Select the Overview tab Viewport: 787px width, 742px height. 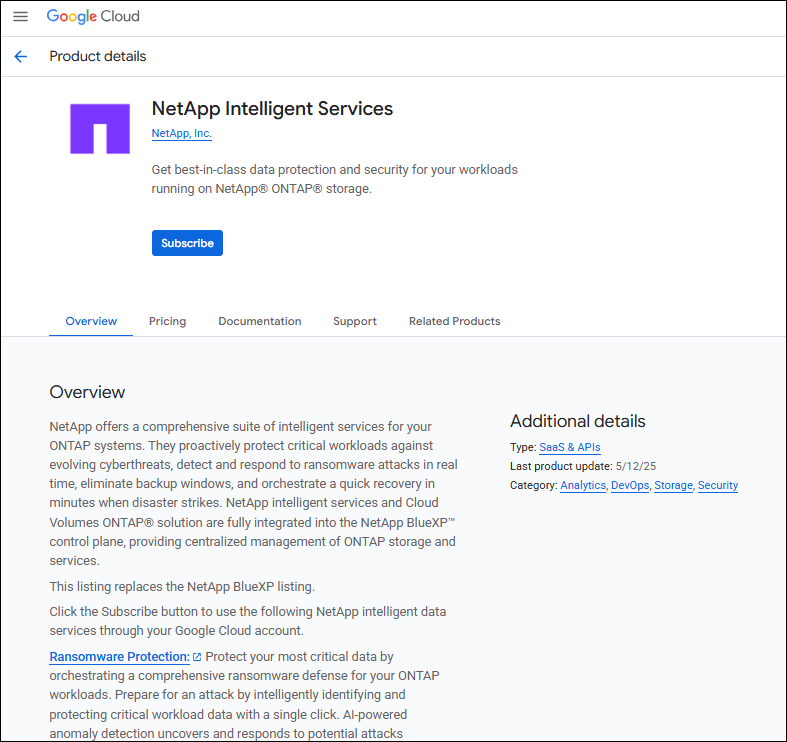[x=91, y=321]
